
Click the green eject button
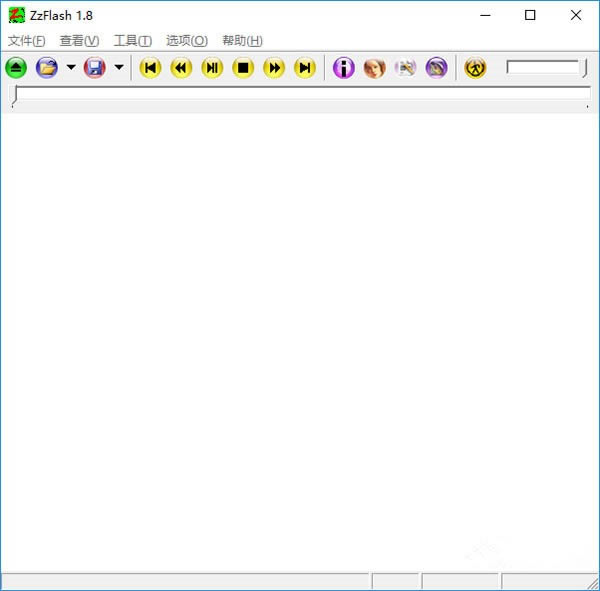(16, 68)
